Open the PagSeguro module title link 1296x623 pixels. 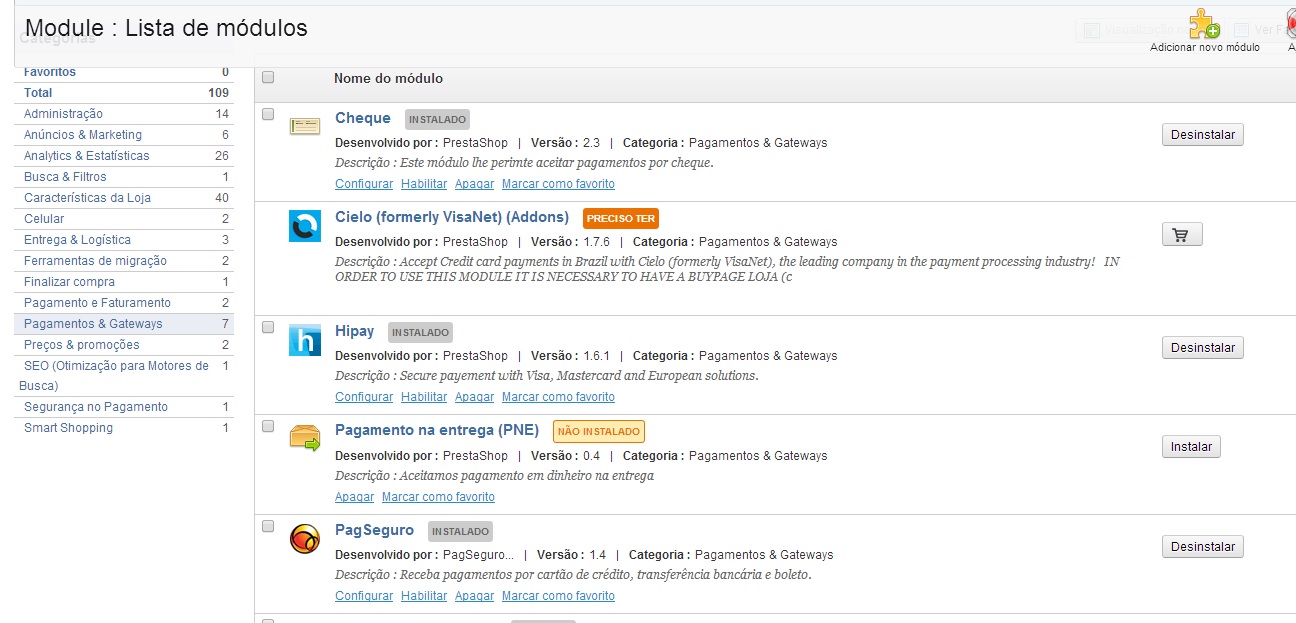pyautogui.click(x=375, y=530)
